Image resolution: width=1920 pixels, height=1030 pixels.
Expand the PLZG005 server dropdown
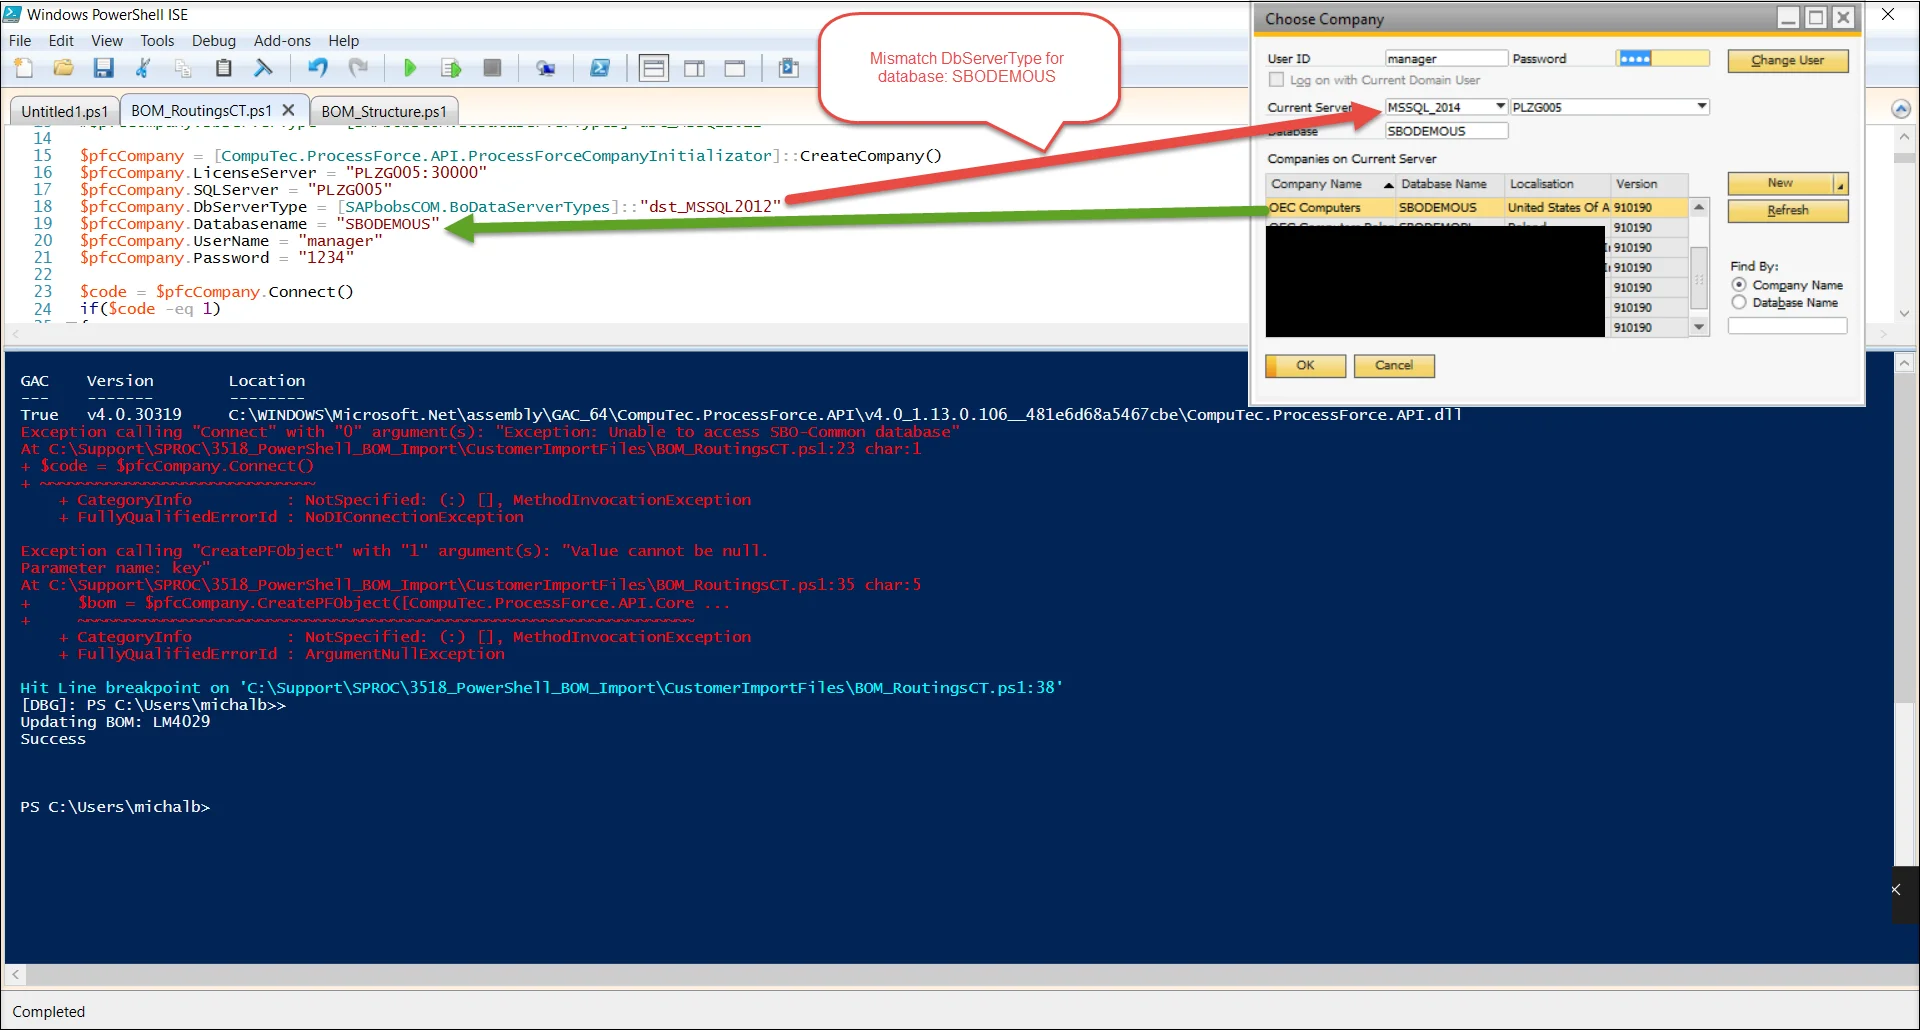(1701, 106)
